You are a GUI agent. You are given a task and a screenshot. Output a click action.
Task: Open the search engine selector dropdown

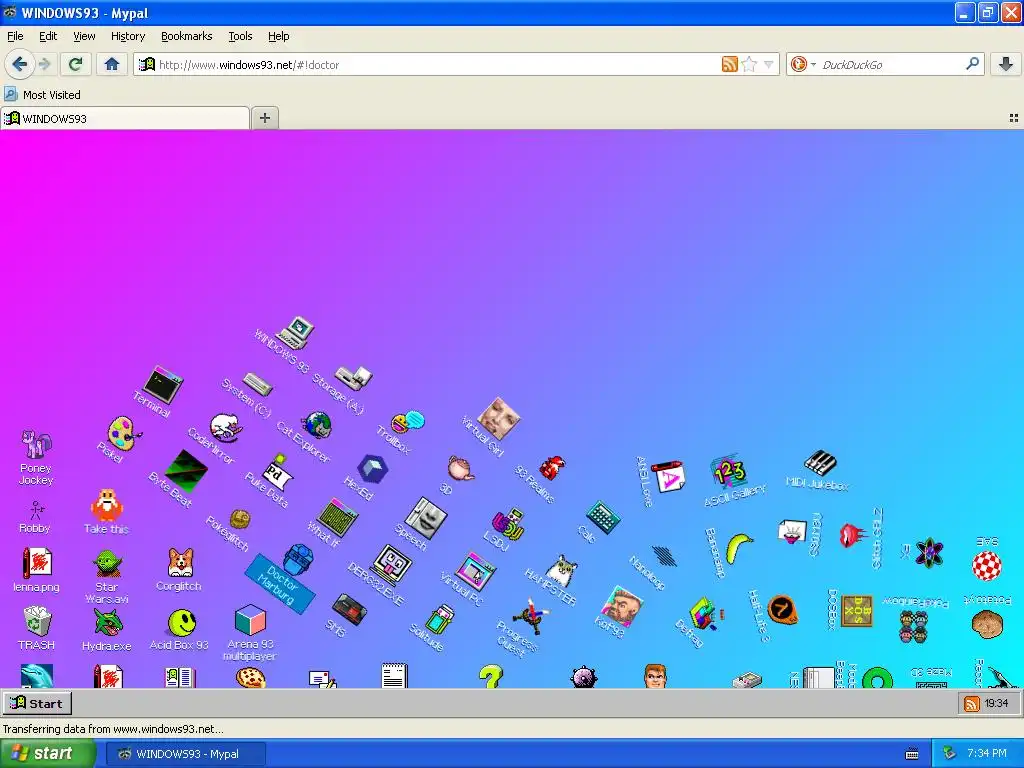coord(803,64)
